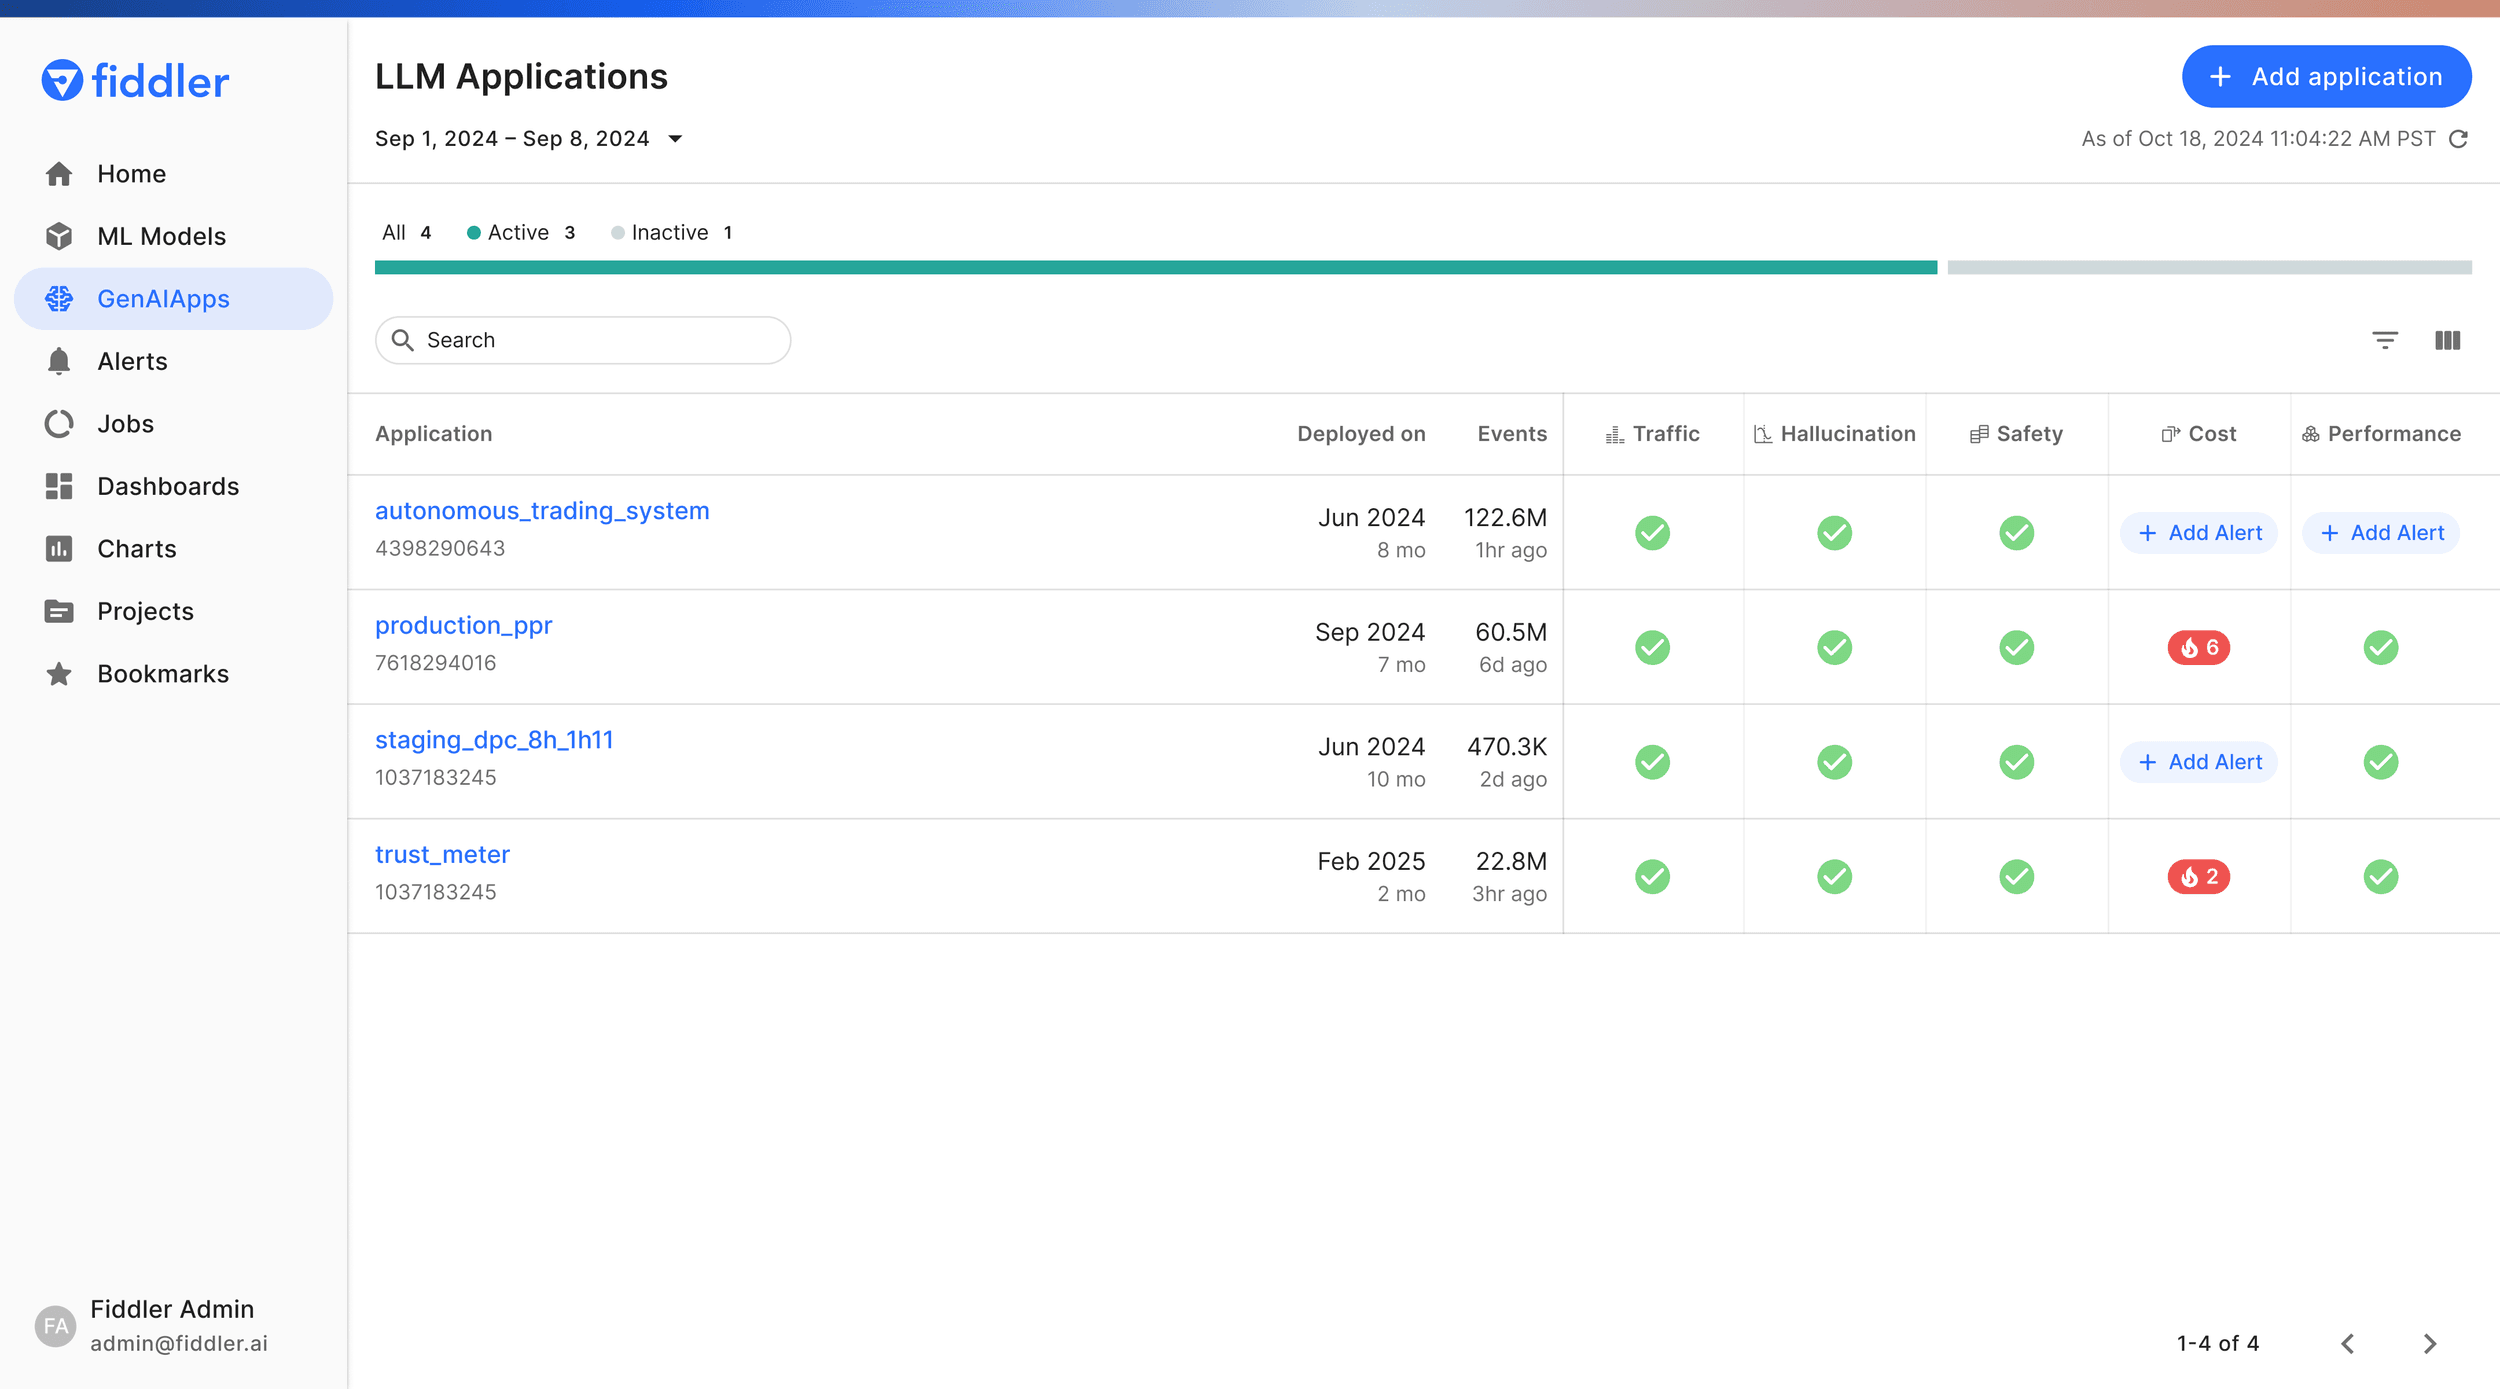Select the All 4 filter tab
This screenshot has width=2500, height=1389.
[x=406, y=232]
